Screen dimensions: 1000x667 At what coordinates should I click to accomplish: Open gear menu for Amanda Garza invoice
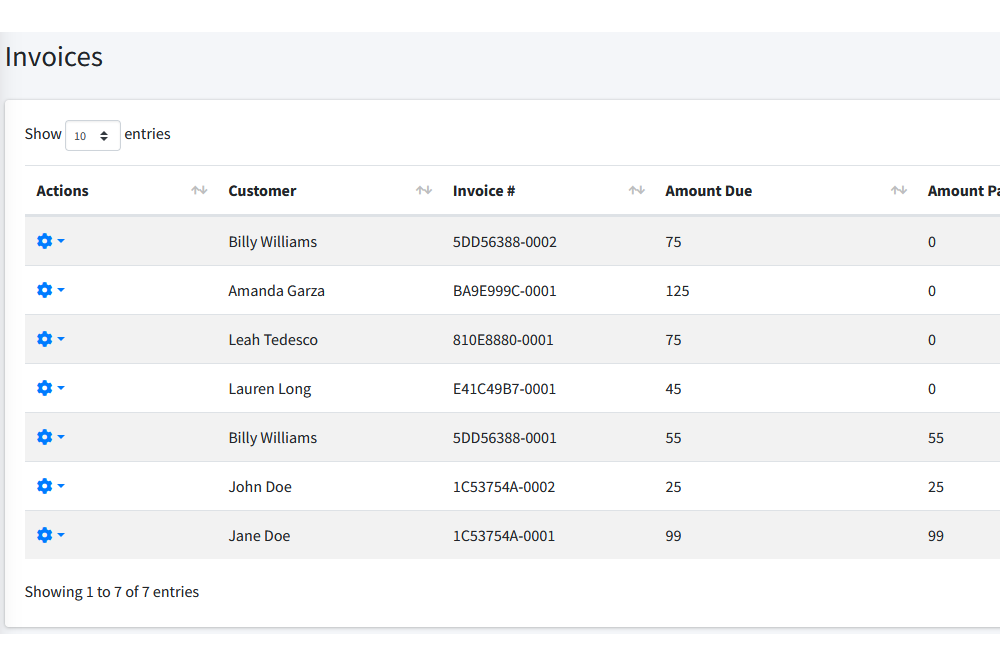[45, 290]
